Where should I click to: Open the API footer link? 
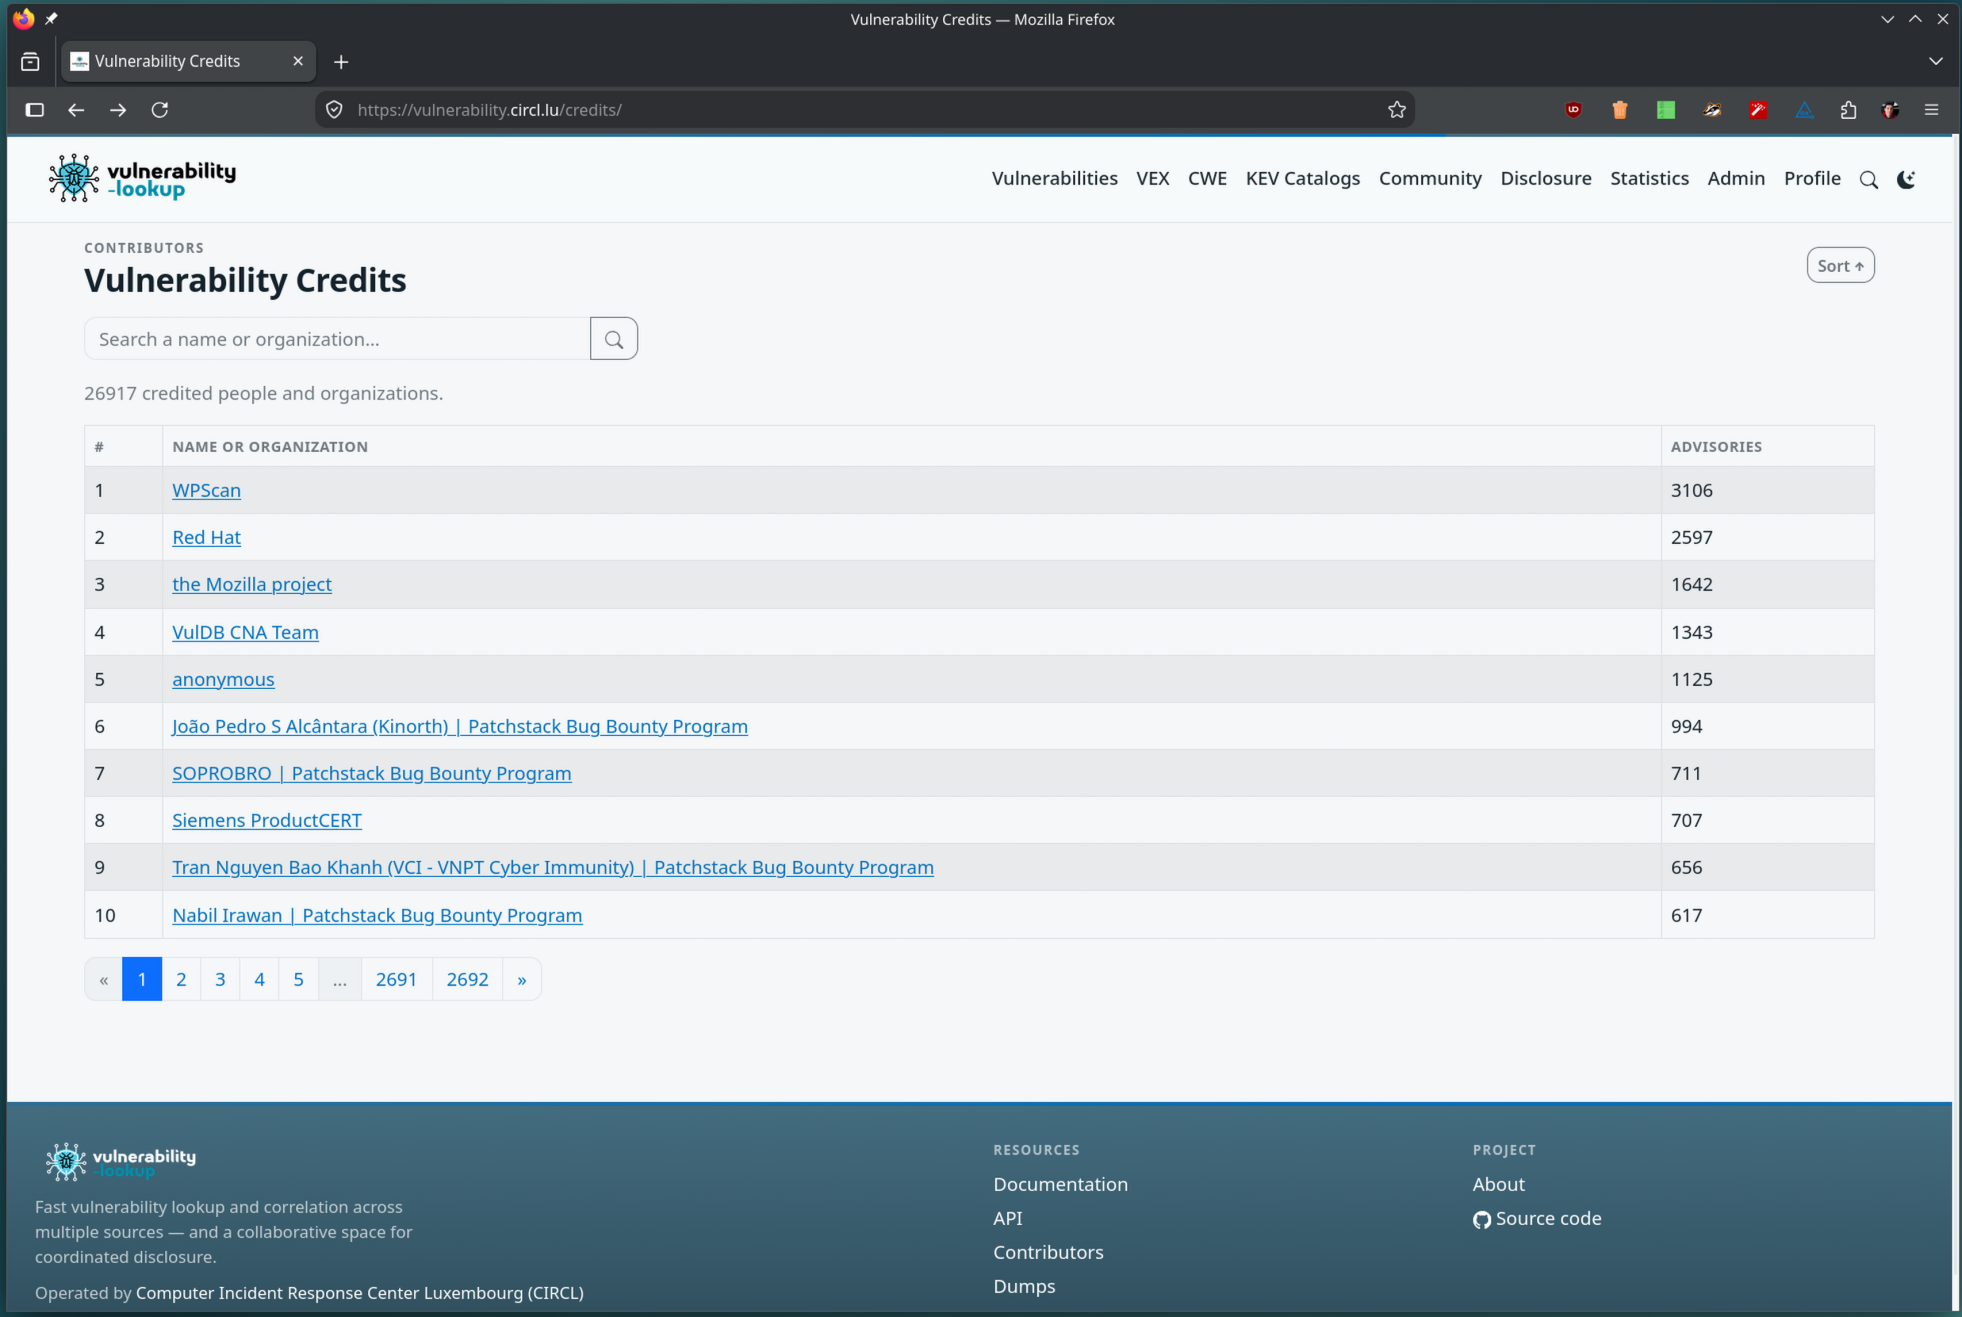click(x=1007, y=1218)
